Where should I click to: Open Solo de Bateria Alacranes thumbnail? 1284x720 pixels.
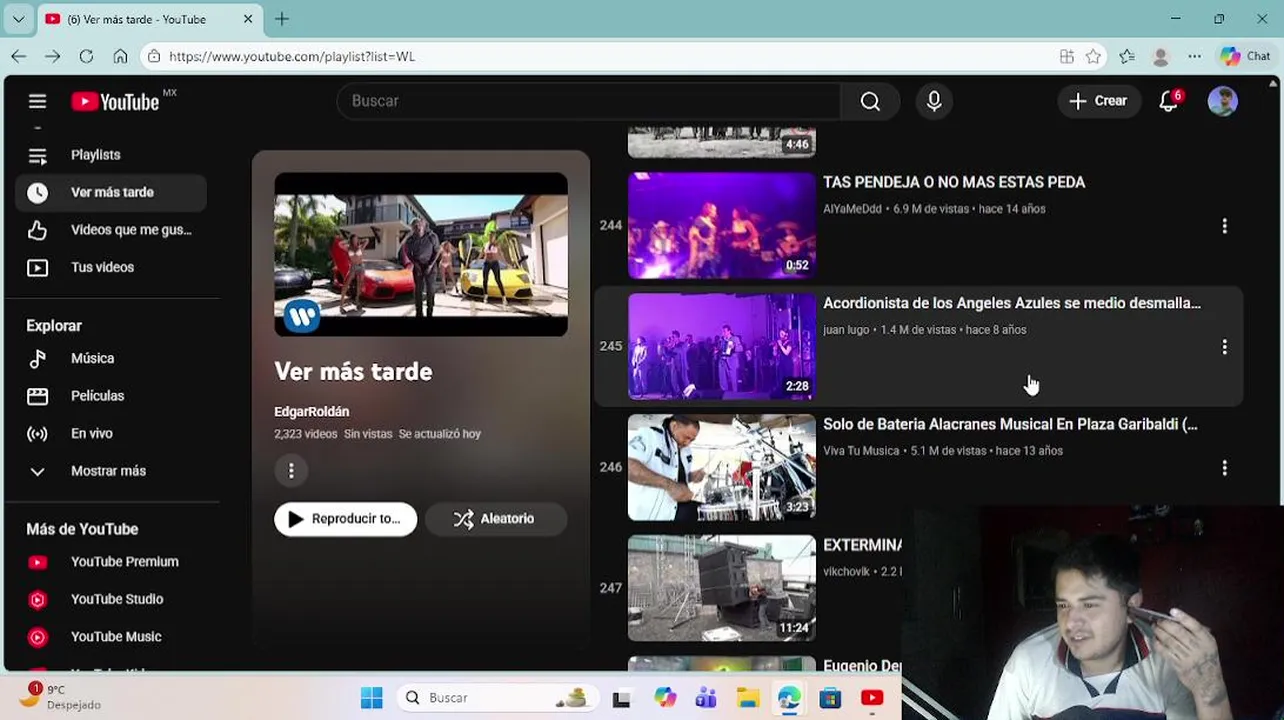pos(722,467)
